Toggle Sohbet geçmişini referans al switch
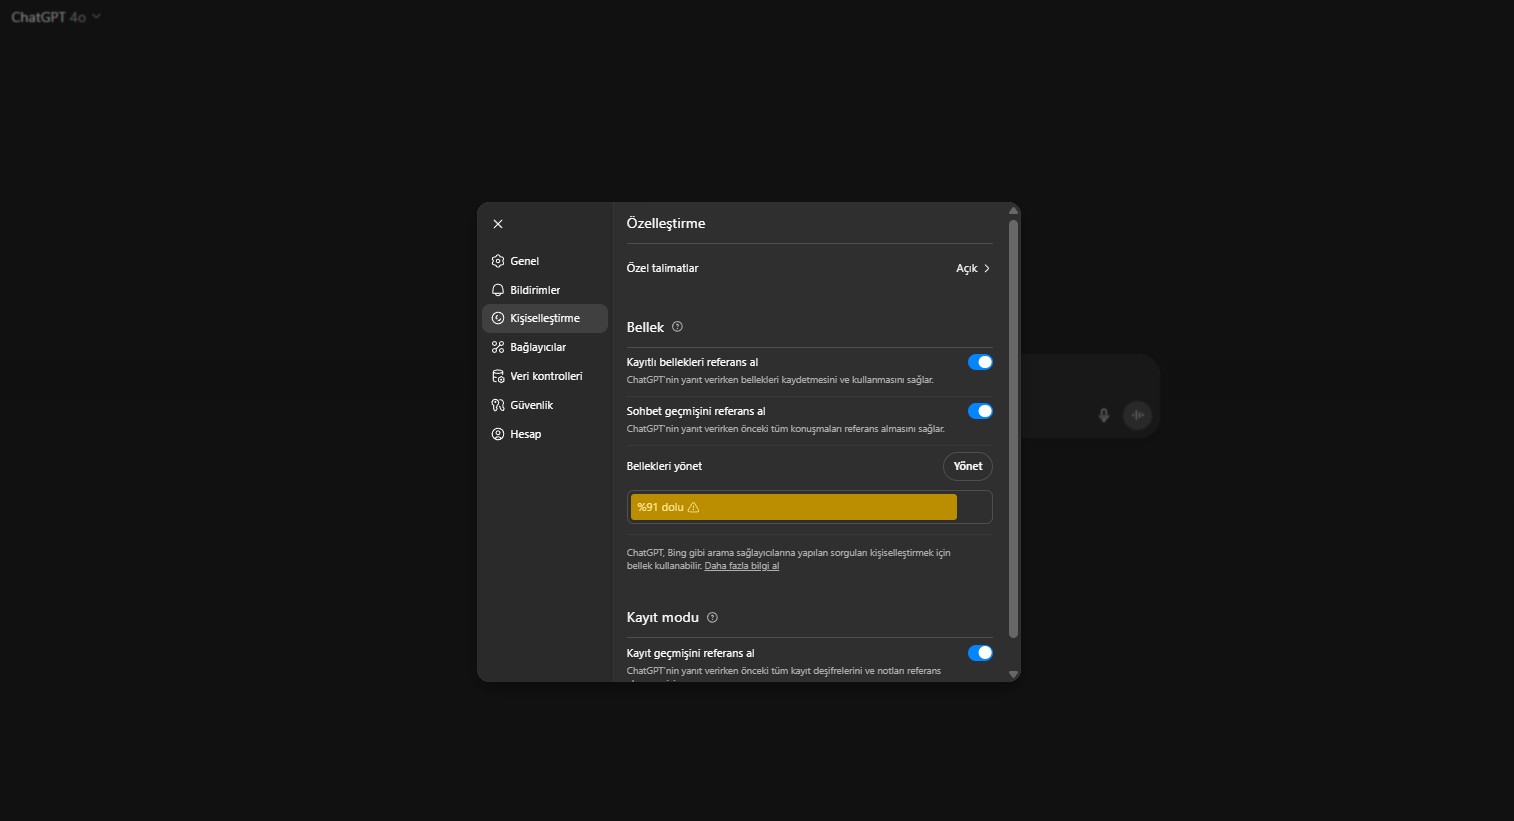This screenshot has height=821, width=1514. point(980,411)
